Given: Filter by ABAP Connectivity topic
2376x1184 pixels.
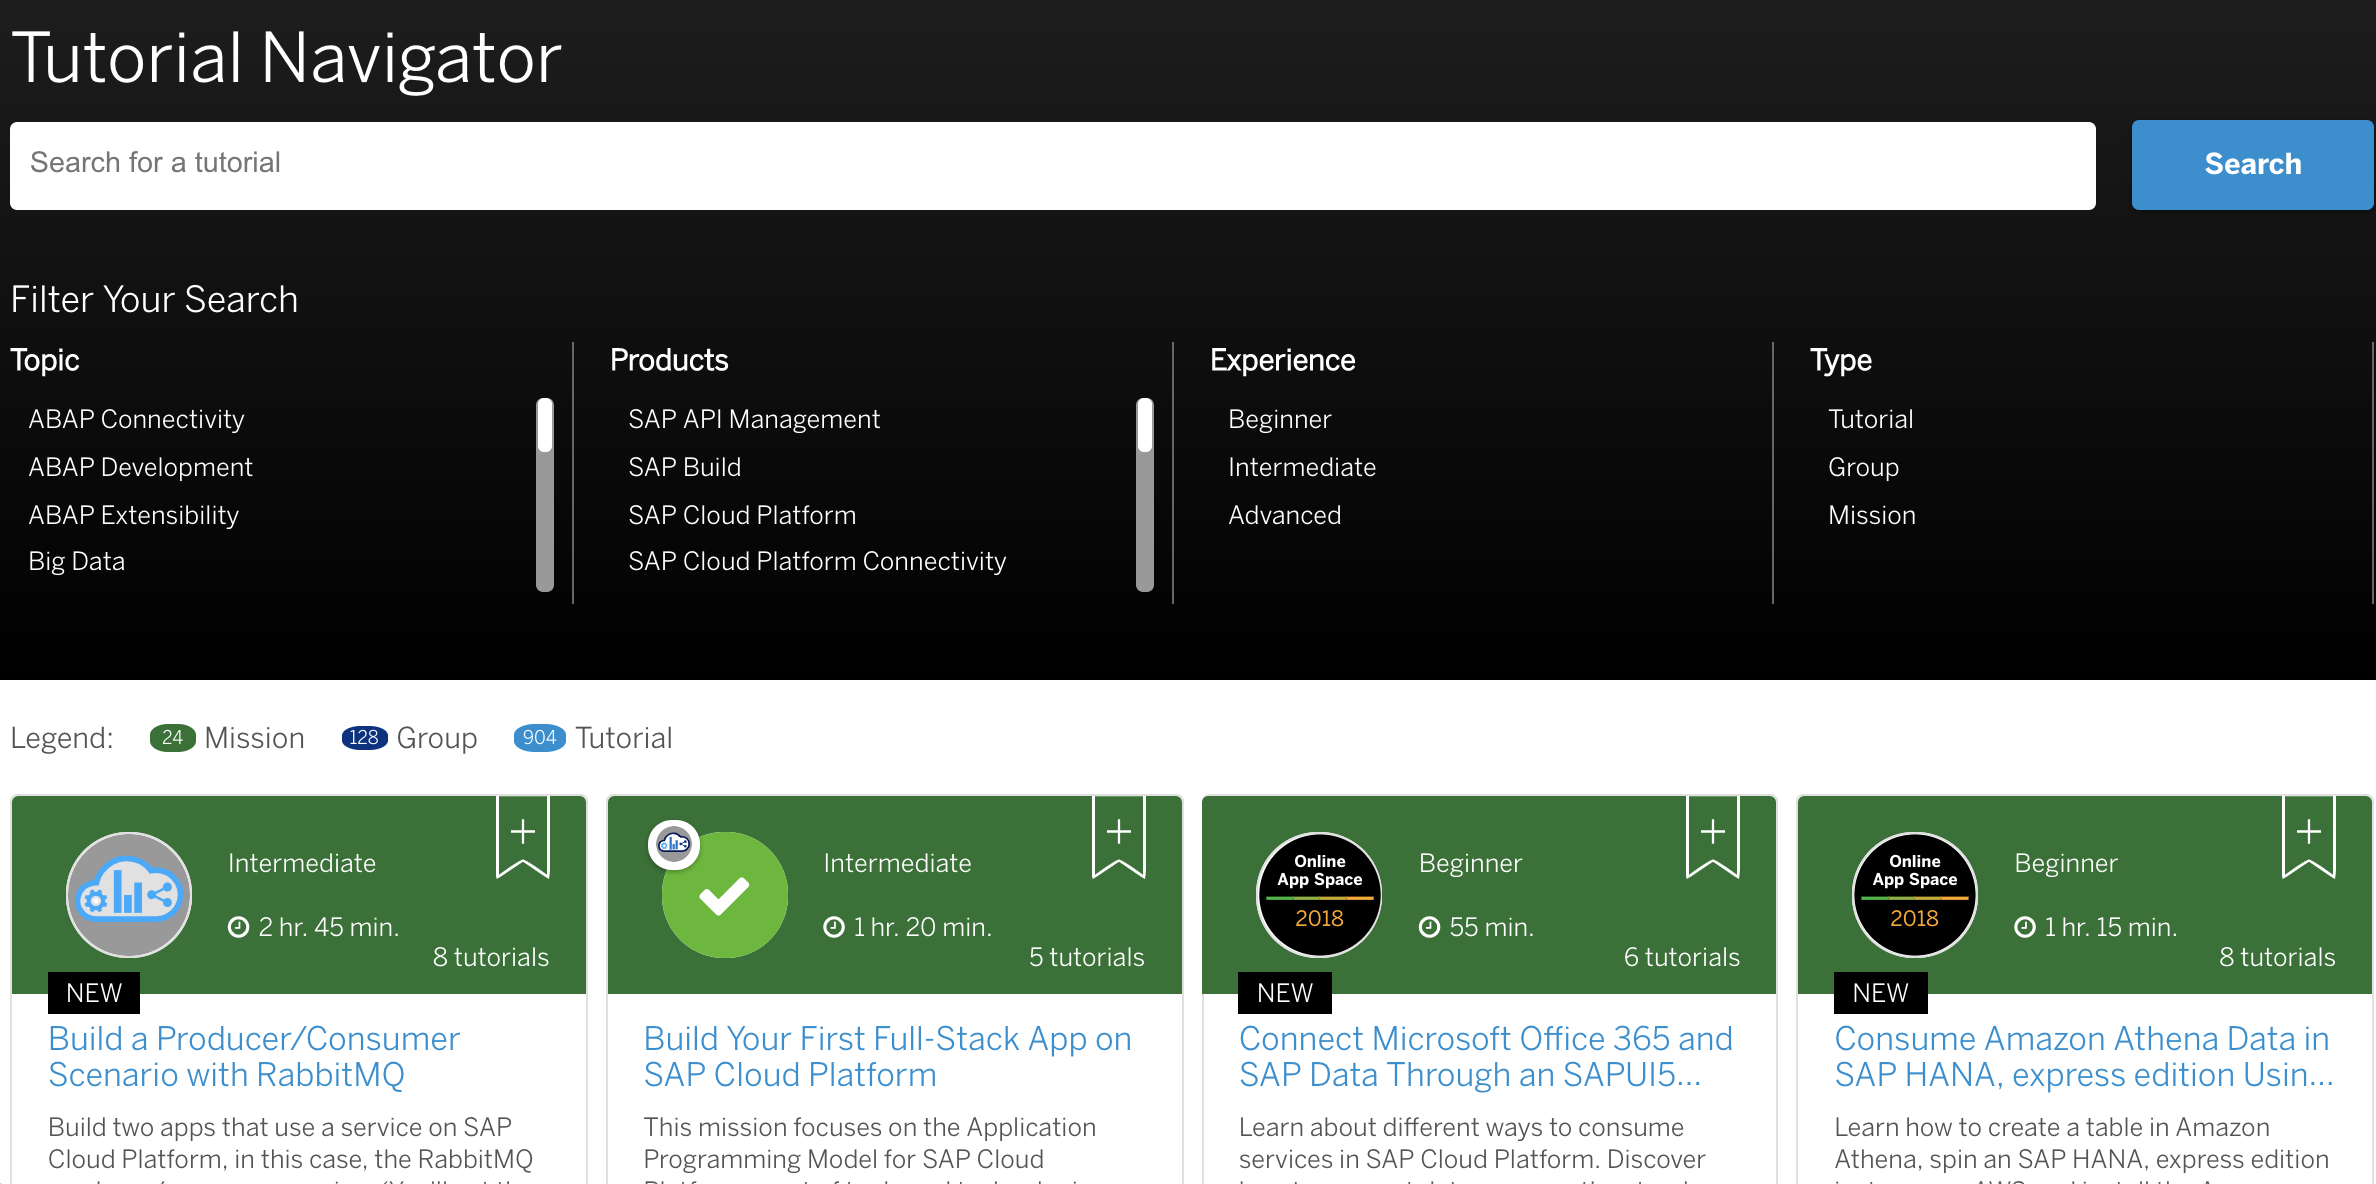Looking at the screenshot, I should (x=136, y=419).
